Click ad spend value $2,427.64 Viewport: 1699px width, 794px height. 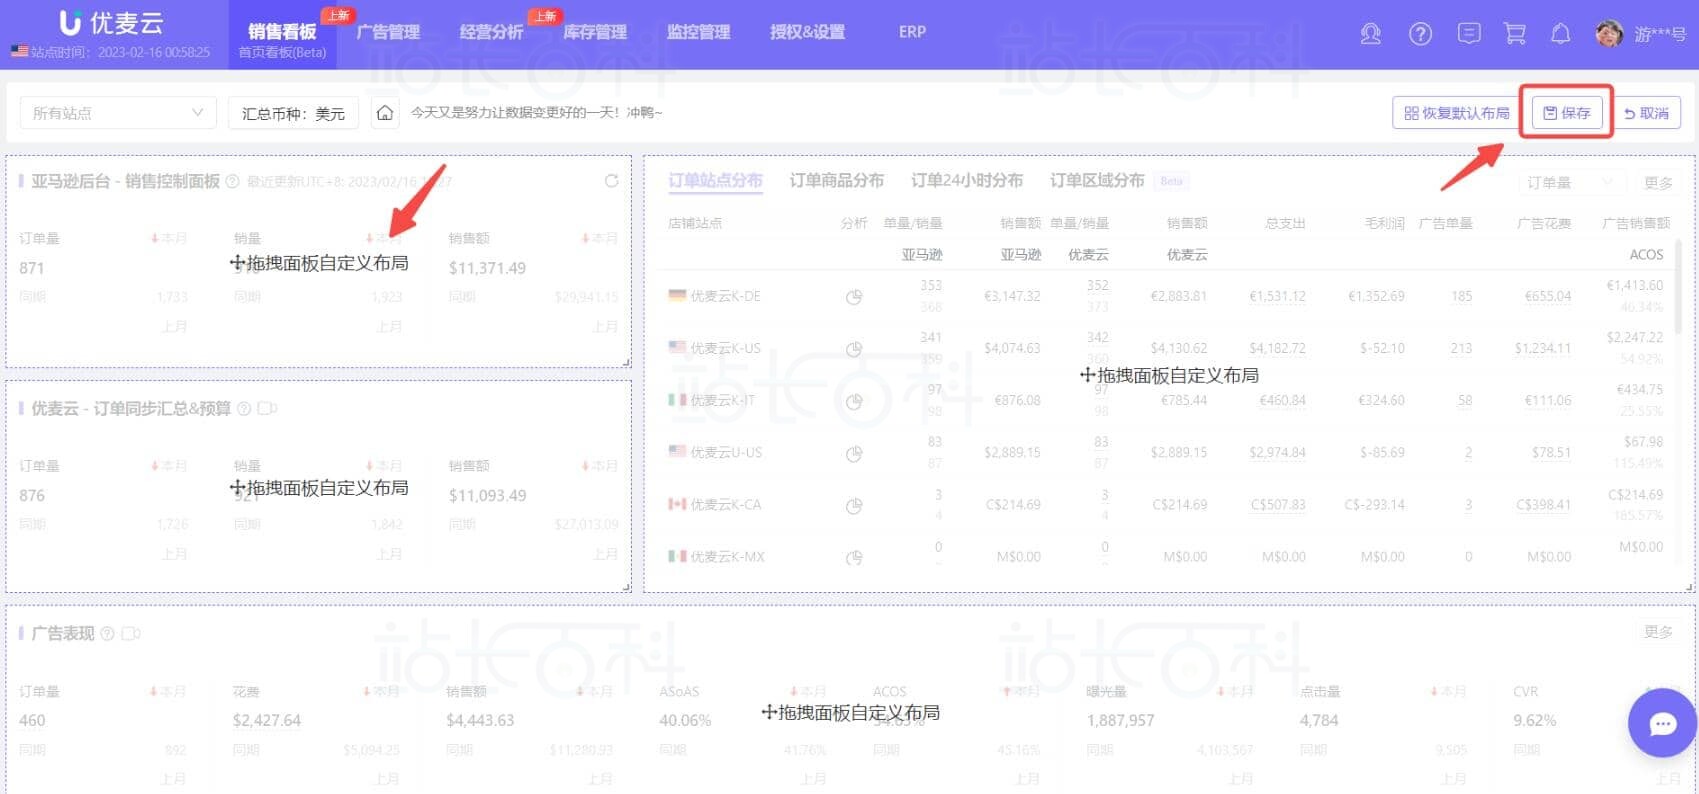click(x=267, y=720)
